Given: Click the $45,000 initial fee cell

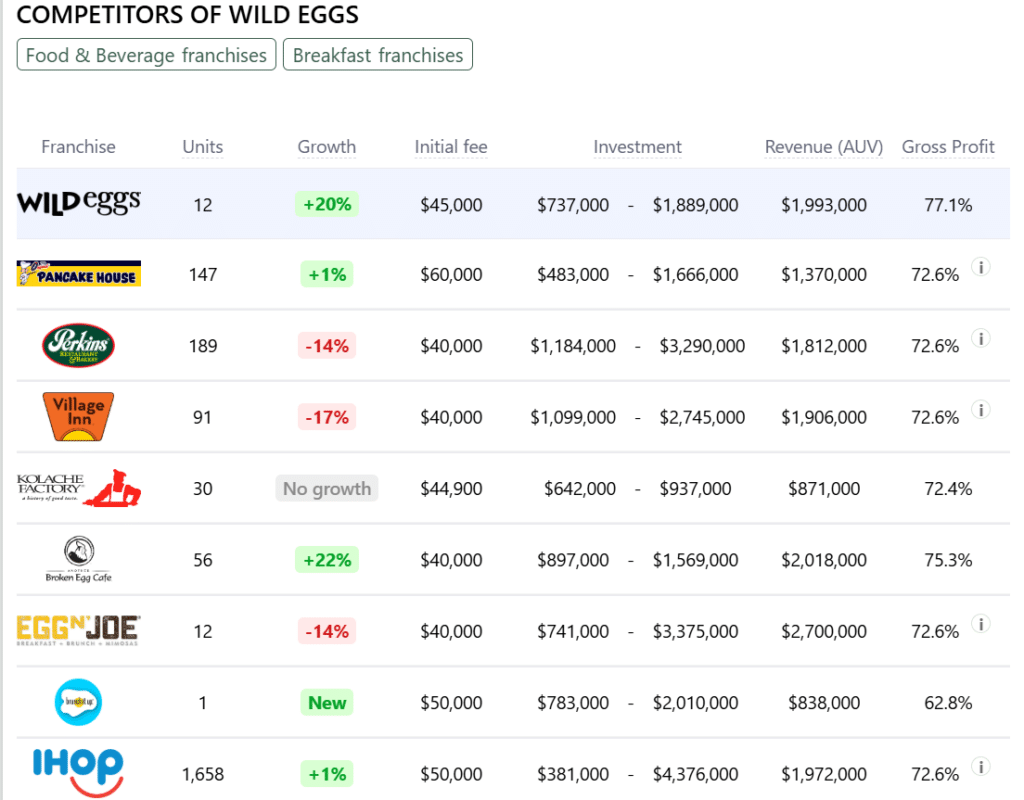Looking at the screenshot, I should pyautogui.click(x=451, y=205).
